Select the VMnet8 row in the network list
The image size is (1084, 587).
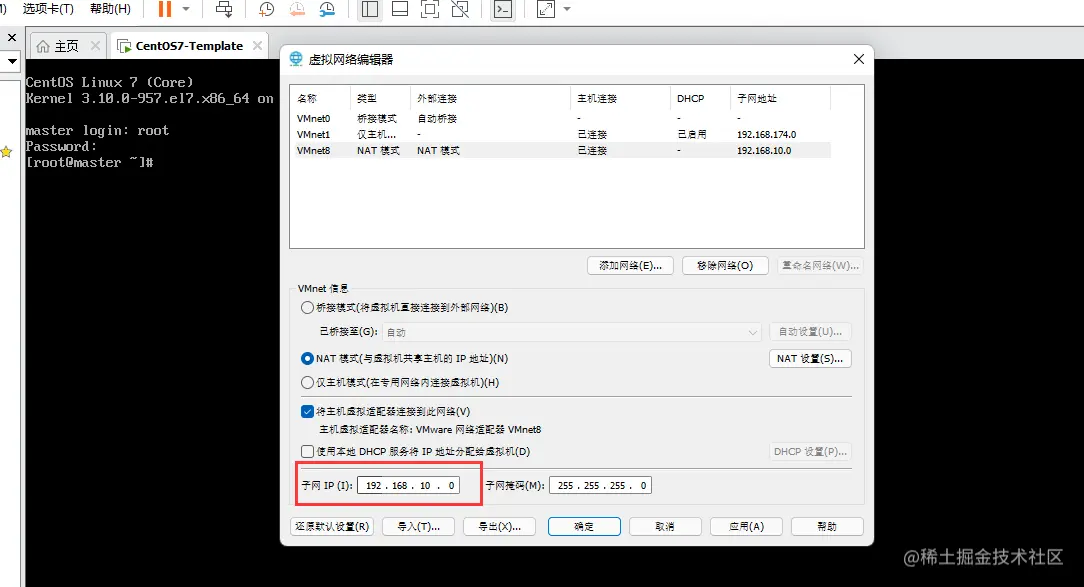563,150
